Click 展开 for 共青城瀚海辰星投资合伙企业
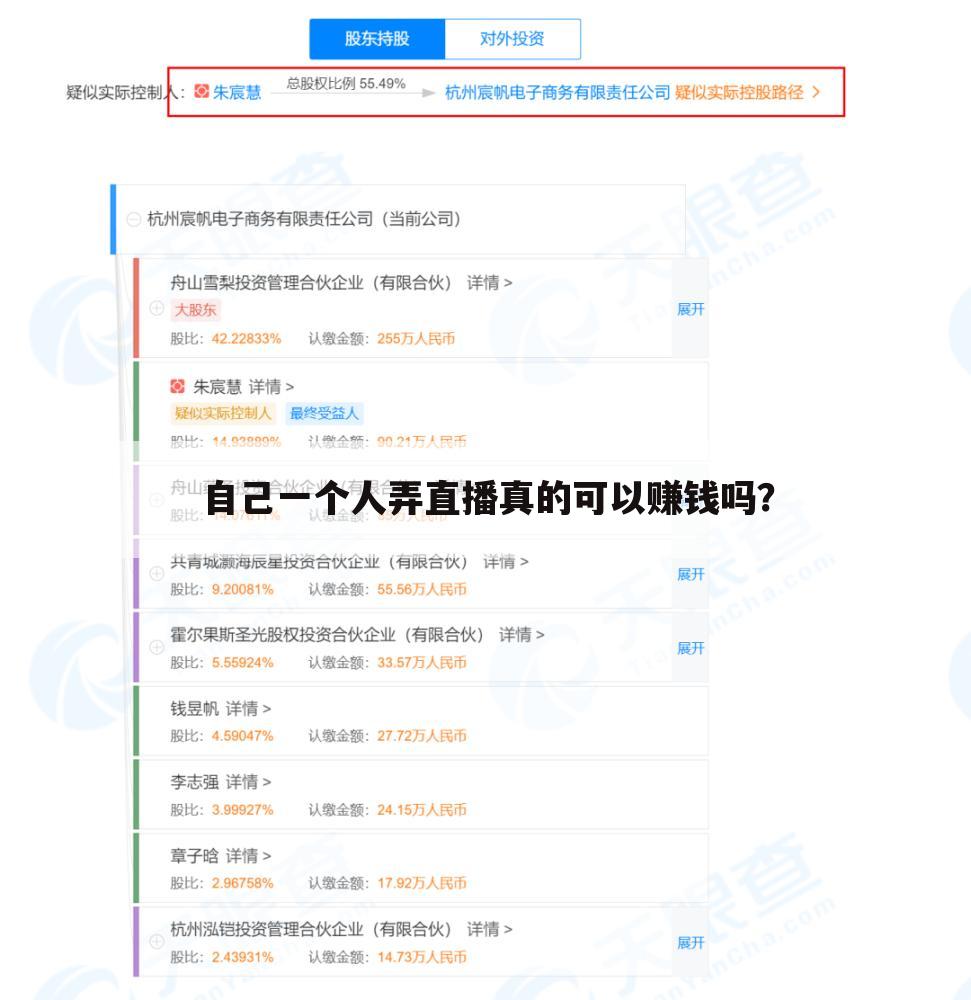This screenshot has height=1000, width=971. [690, 574]
